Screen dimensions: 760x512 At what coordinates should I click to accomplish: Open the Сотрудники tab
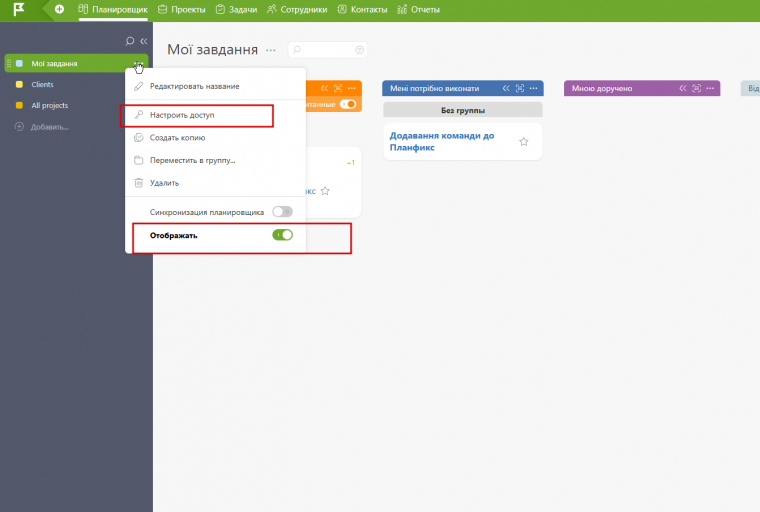click(x=297, y=10)
